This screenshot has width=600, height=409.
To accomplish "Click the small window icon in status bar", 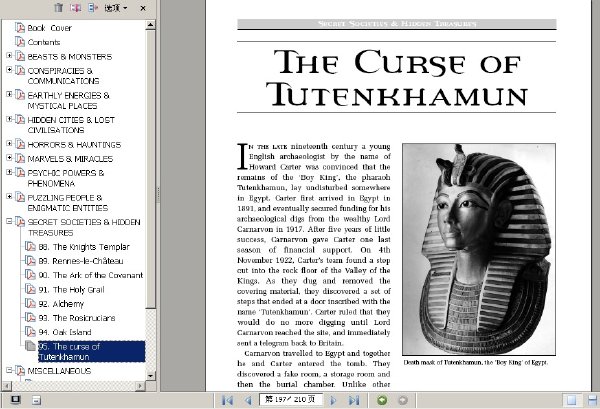I will (x=36, y=401).
